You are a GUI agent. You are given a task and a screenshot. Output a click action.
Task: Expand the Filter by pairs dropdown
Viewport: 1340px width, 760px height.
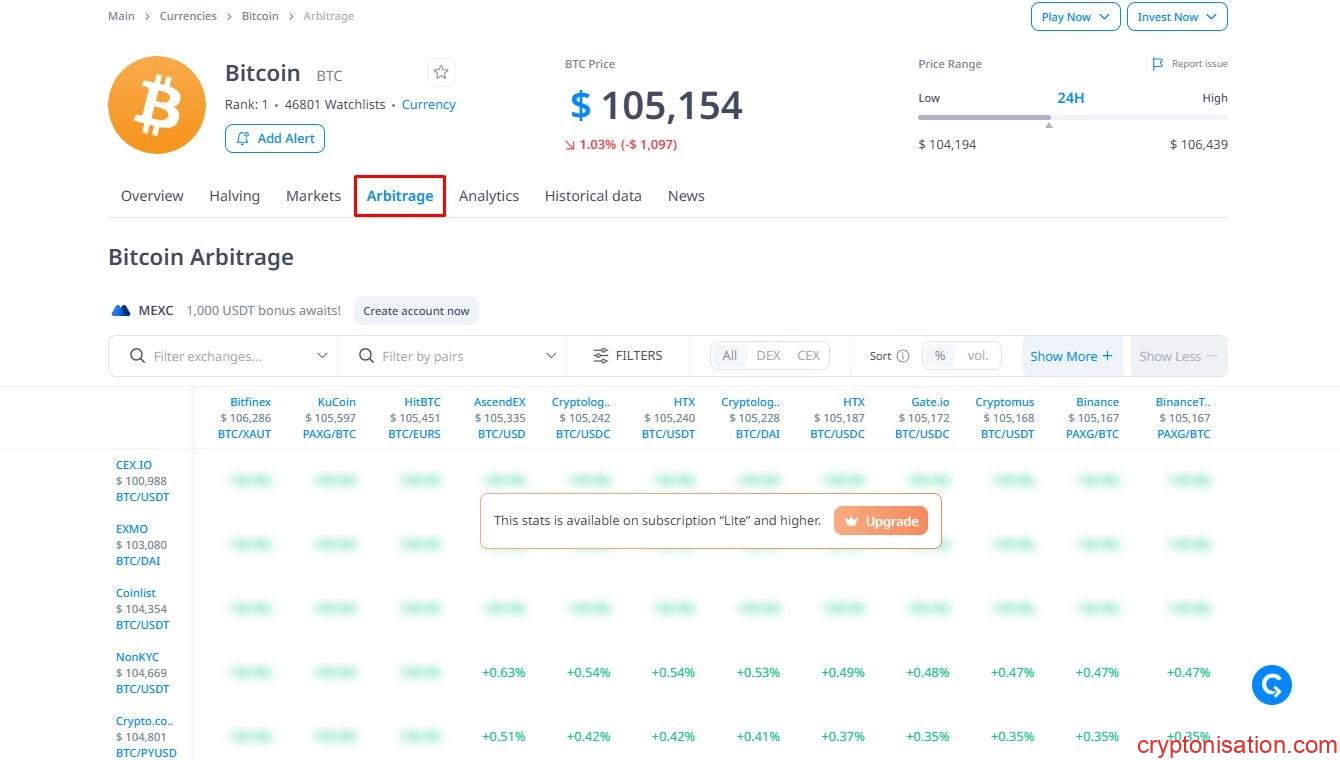pyautogui.click(x=551, y=356)
